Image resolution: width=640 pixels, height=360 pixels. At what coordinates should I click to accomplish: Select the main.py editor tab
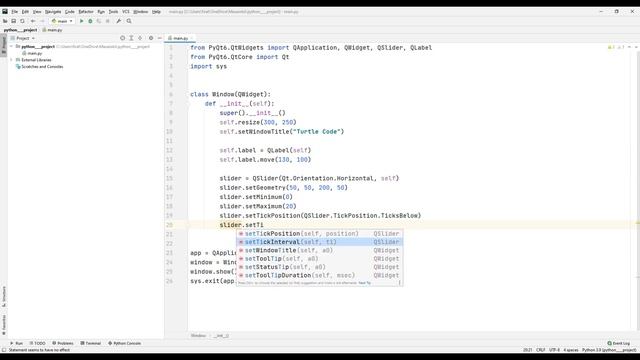pos(180,38)
